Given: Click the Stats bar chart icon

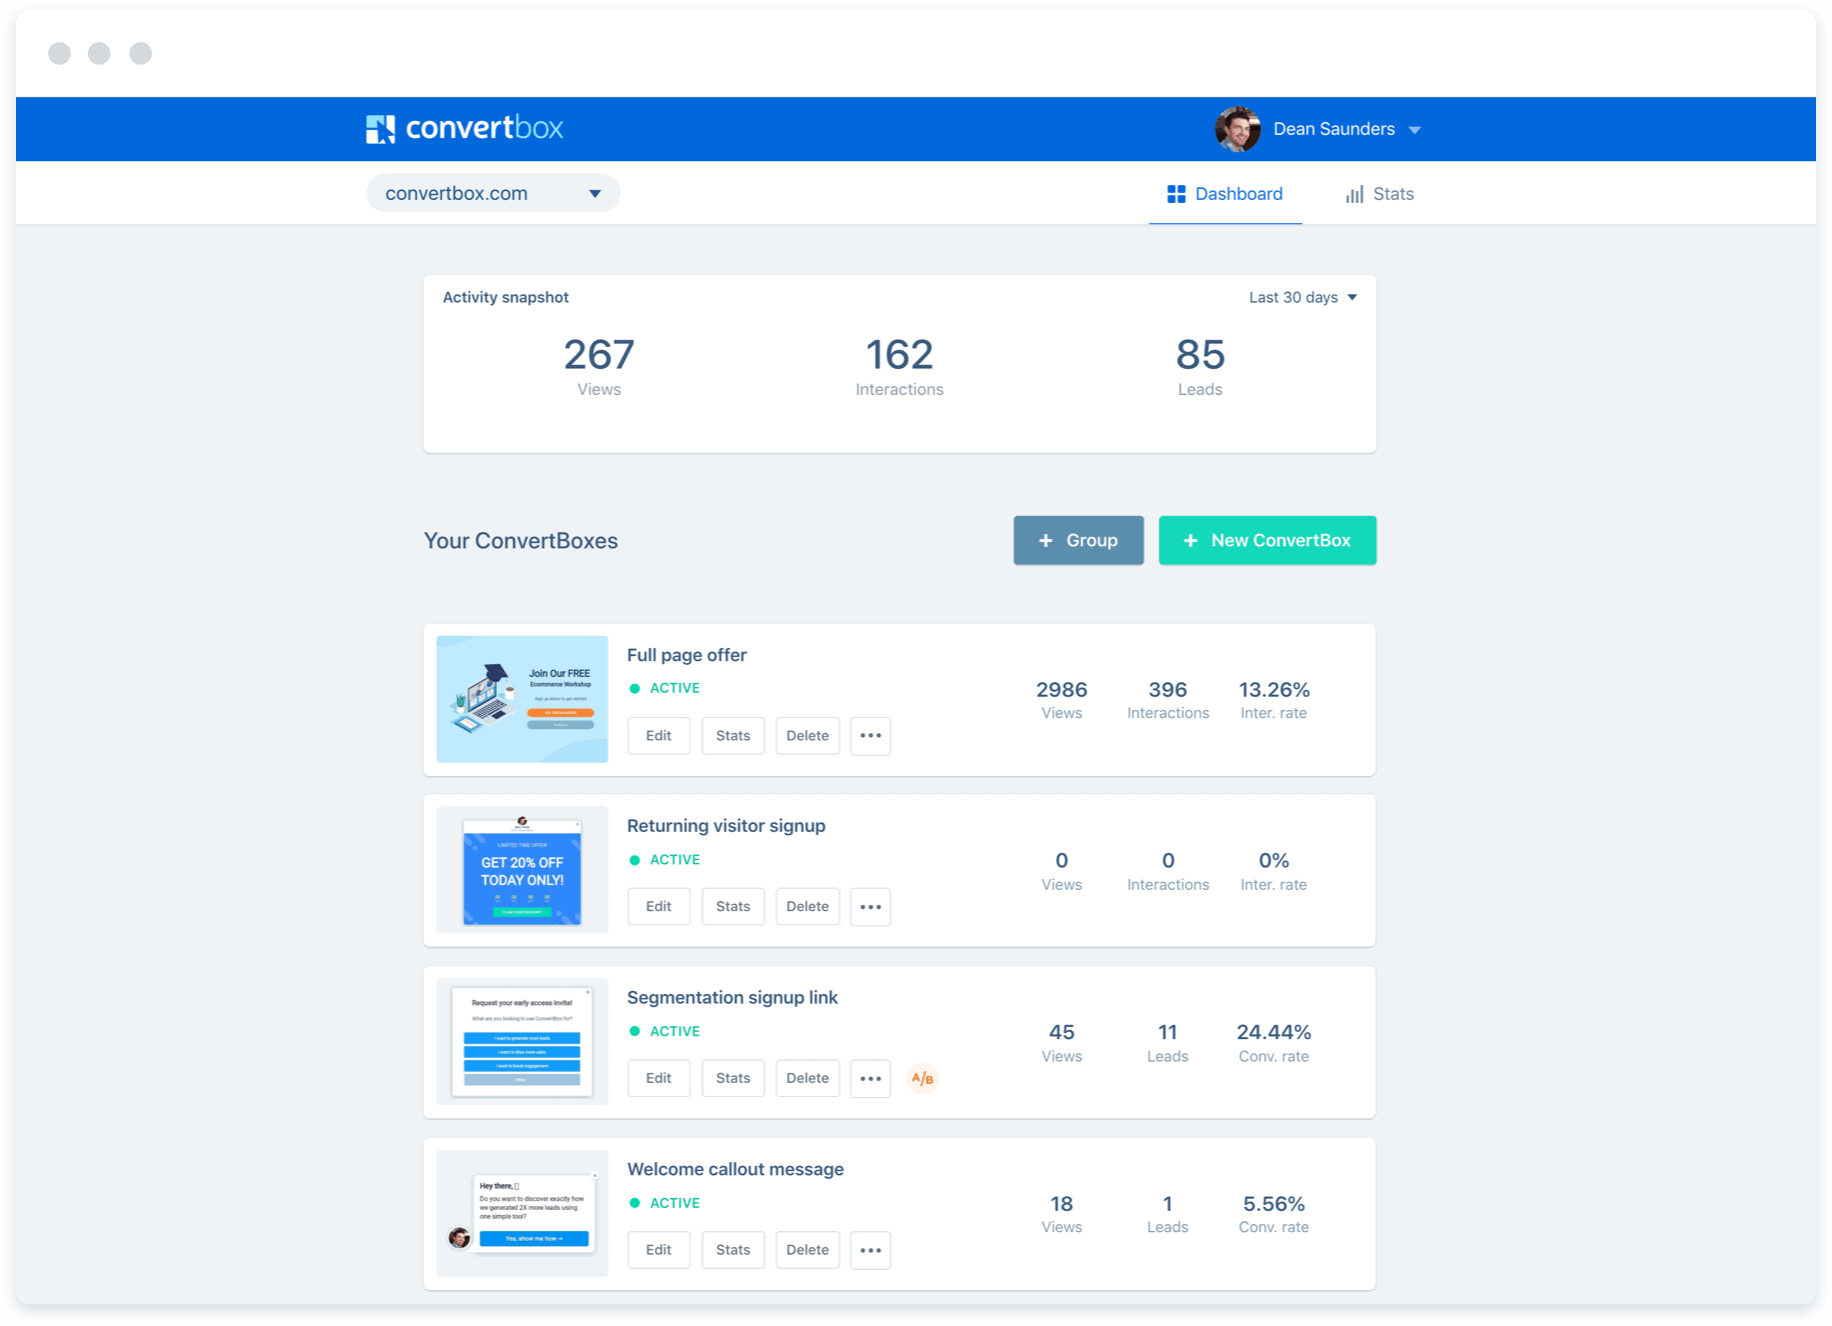Looking at the screenshot, I should (1354, 194).
